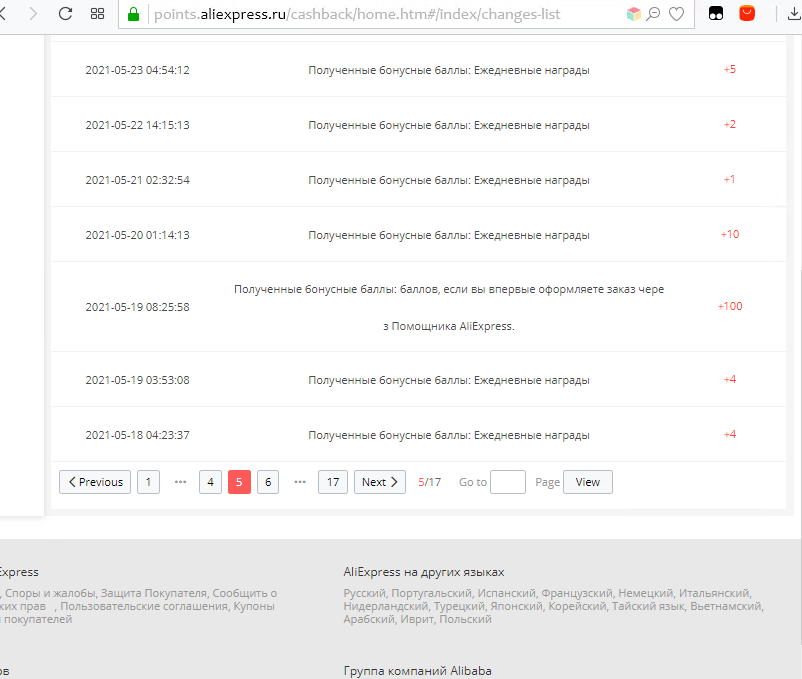The width and height of the screenshot is (802, 679).
Task: Click ellipsis between pages 1 and 4
Action: (180, 482)
